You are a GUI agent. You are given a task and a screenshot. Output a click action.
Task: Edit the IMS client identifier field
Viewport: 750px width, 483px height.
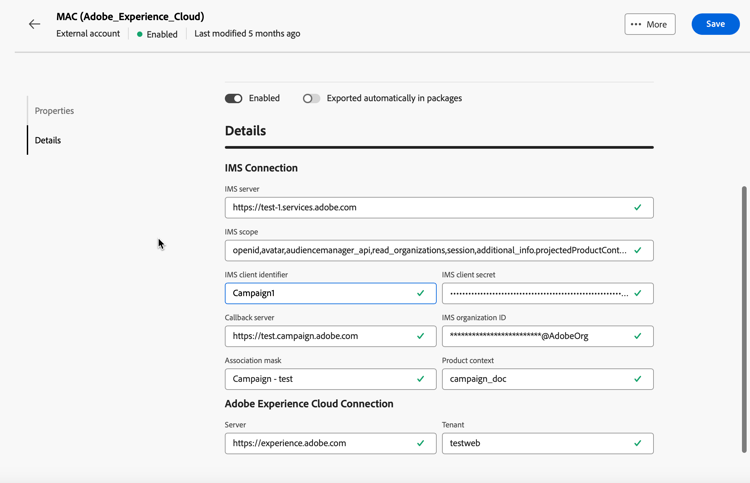320,293
